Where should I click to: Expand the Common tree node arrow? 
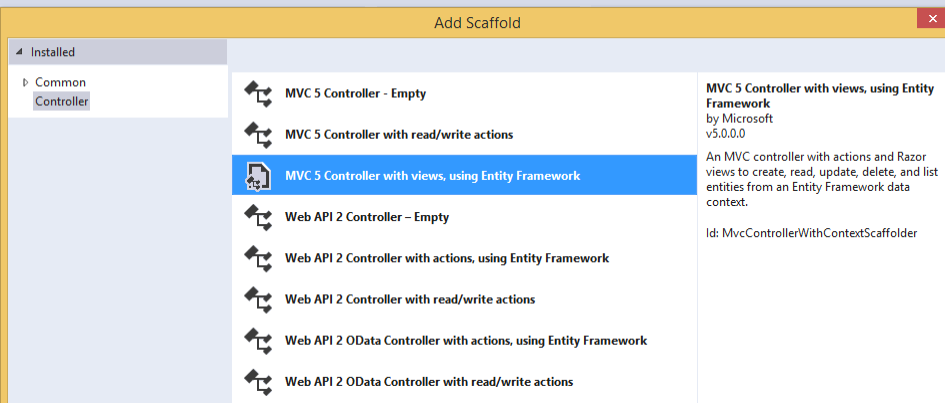(x=26, y=82)
